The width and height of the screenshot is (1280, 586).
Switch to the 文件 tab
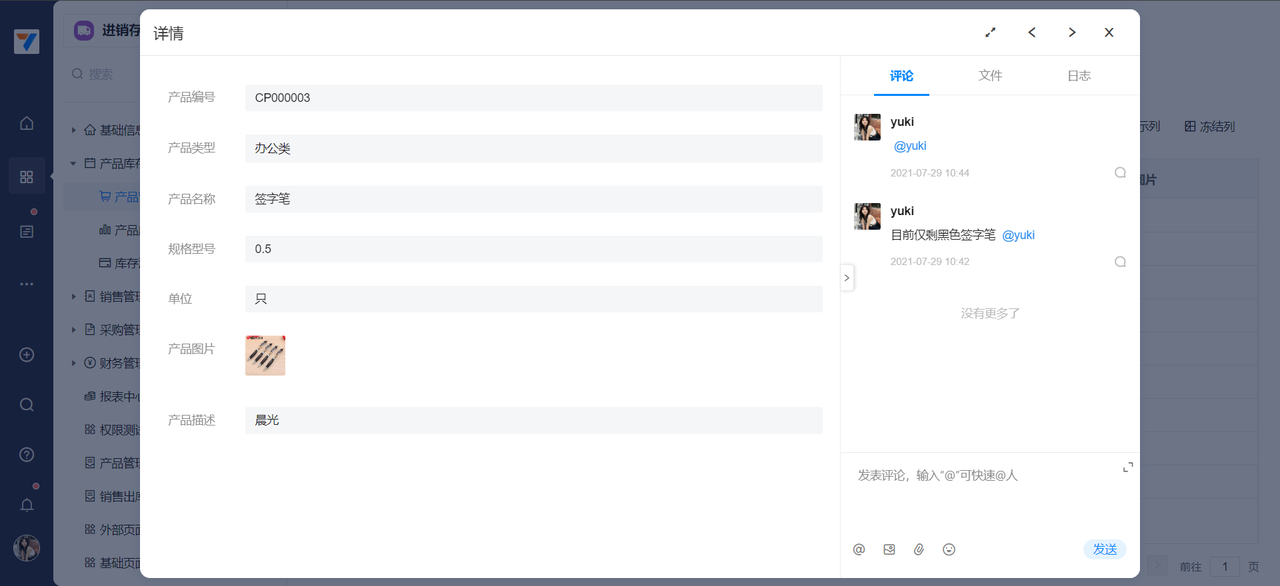990,76
